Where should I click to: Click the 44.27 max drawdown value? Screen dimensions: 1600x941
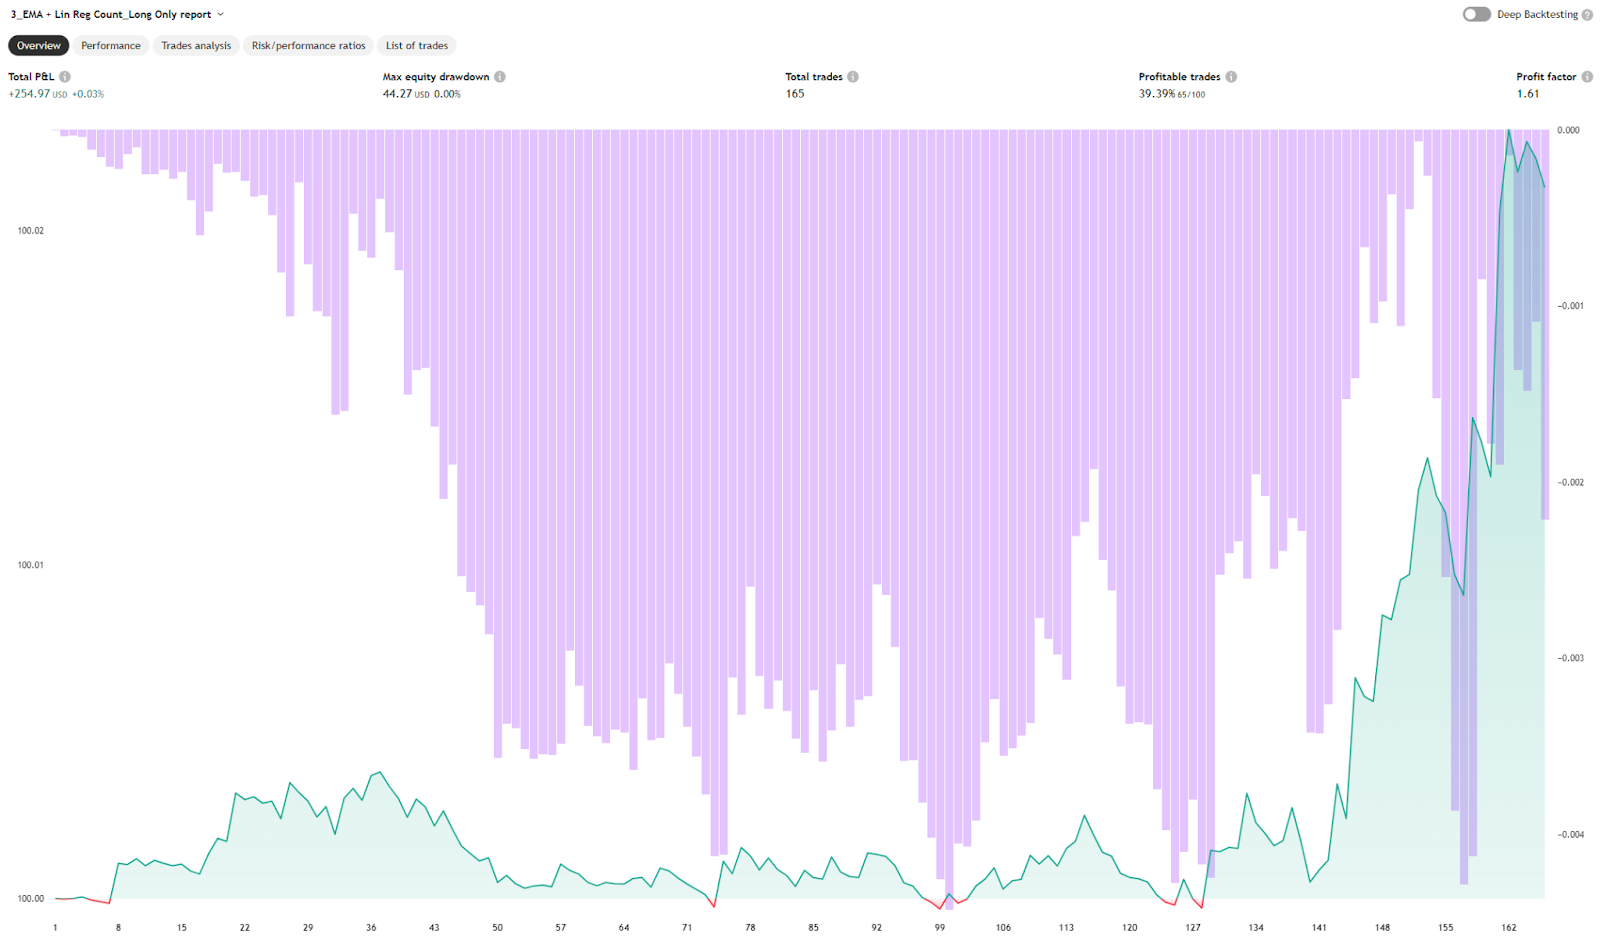[397, 94]
